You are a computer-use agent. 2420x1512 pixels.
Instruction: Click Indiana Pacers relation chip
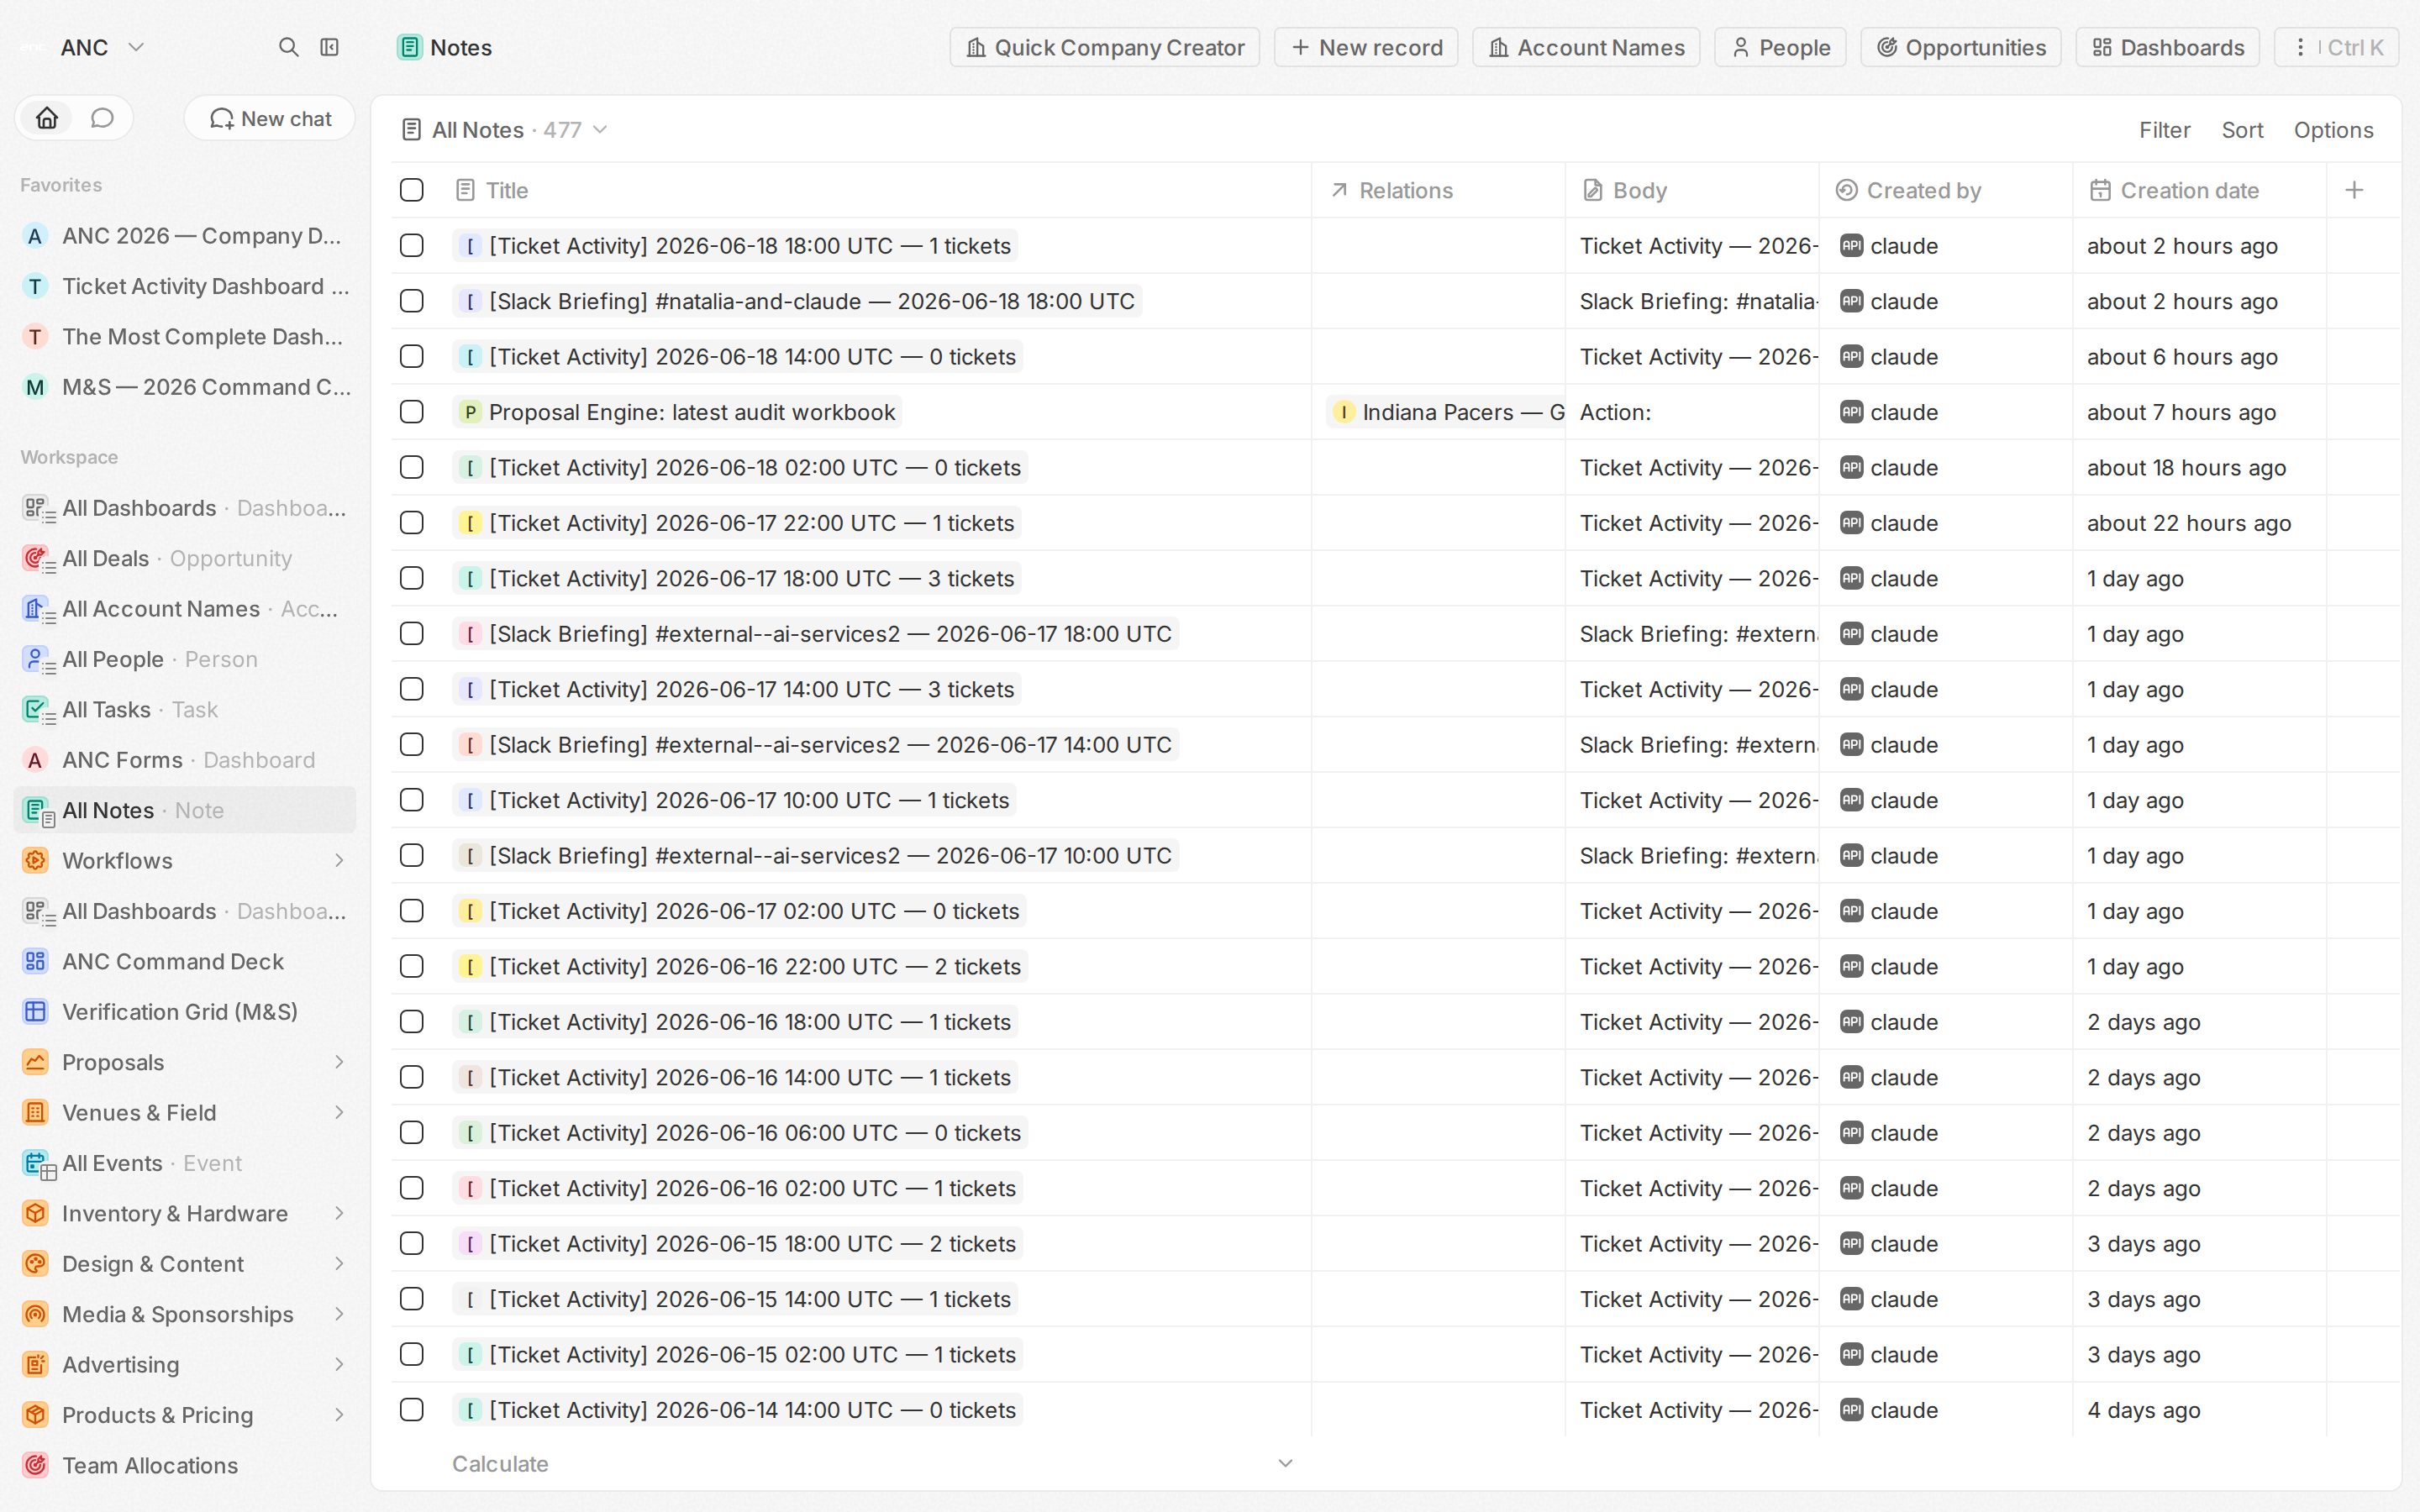coord(1448,412)
